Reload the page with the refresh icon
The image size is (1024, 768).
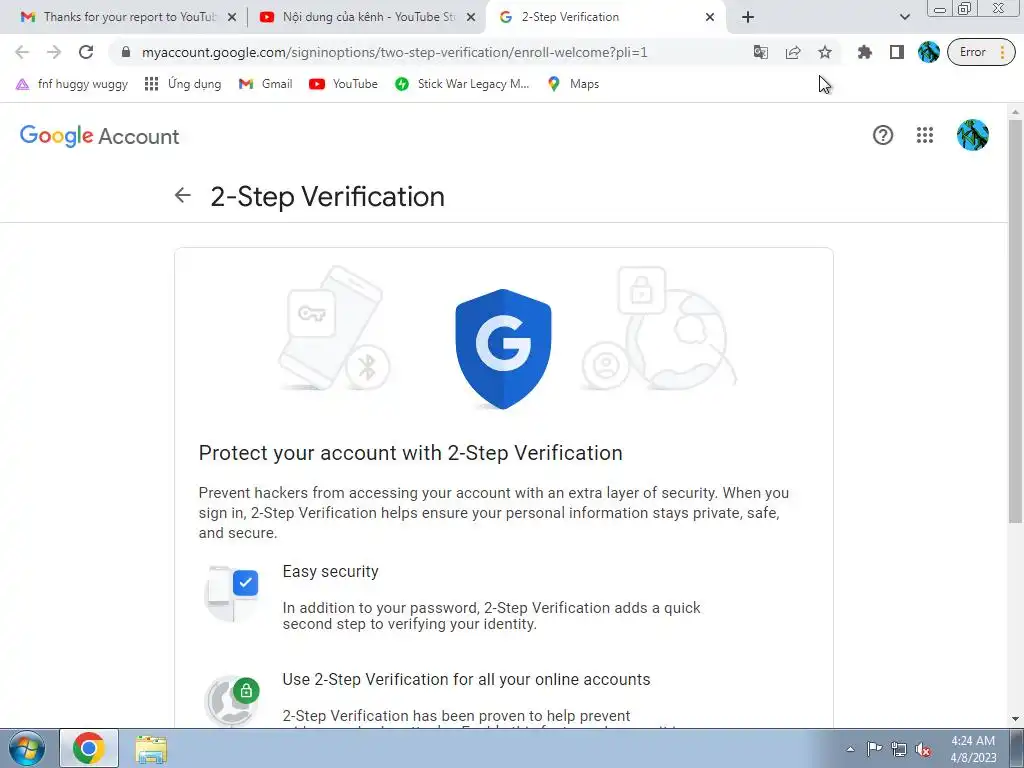(x=86, y=52)
